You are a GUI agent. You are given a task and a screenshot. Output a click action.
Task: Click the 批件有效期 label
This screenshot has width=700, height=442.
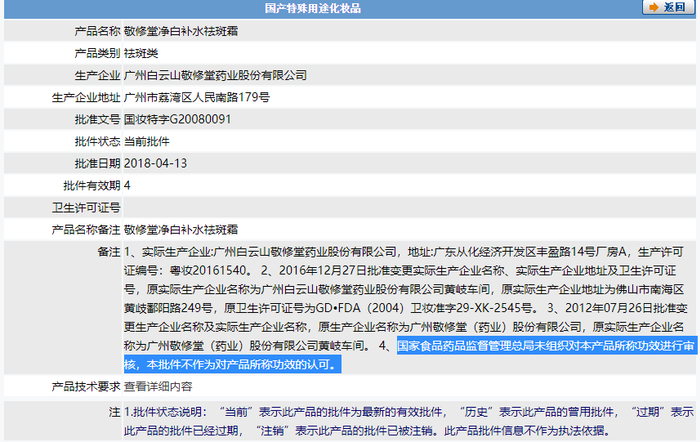click(92, 185)
